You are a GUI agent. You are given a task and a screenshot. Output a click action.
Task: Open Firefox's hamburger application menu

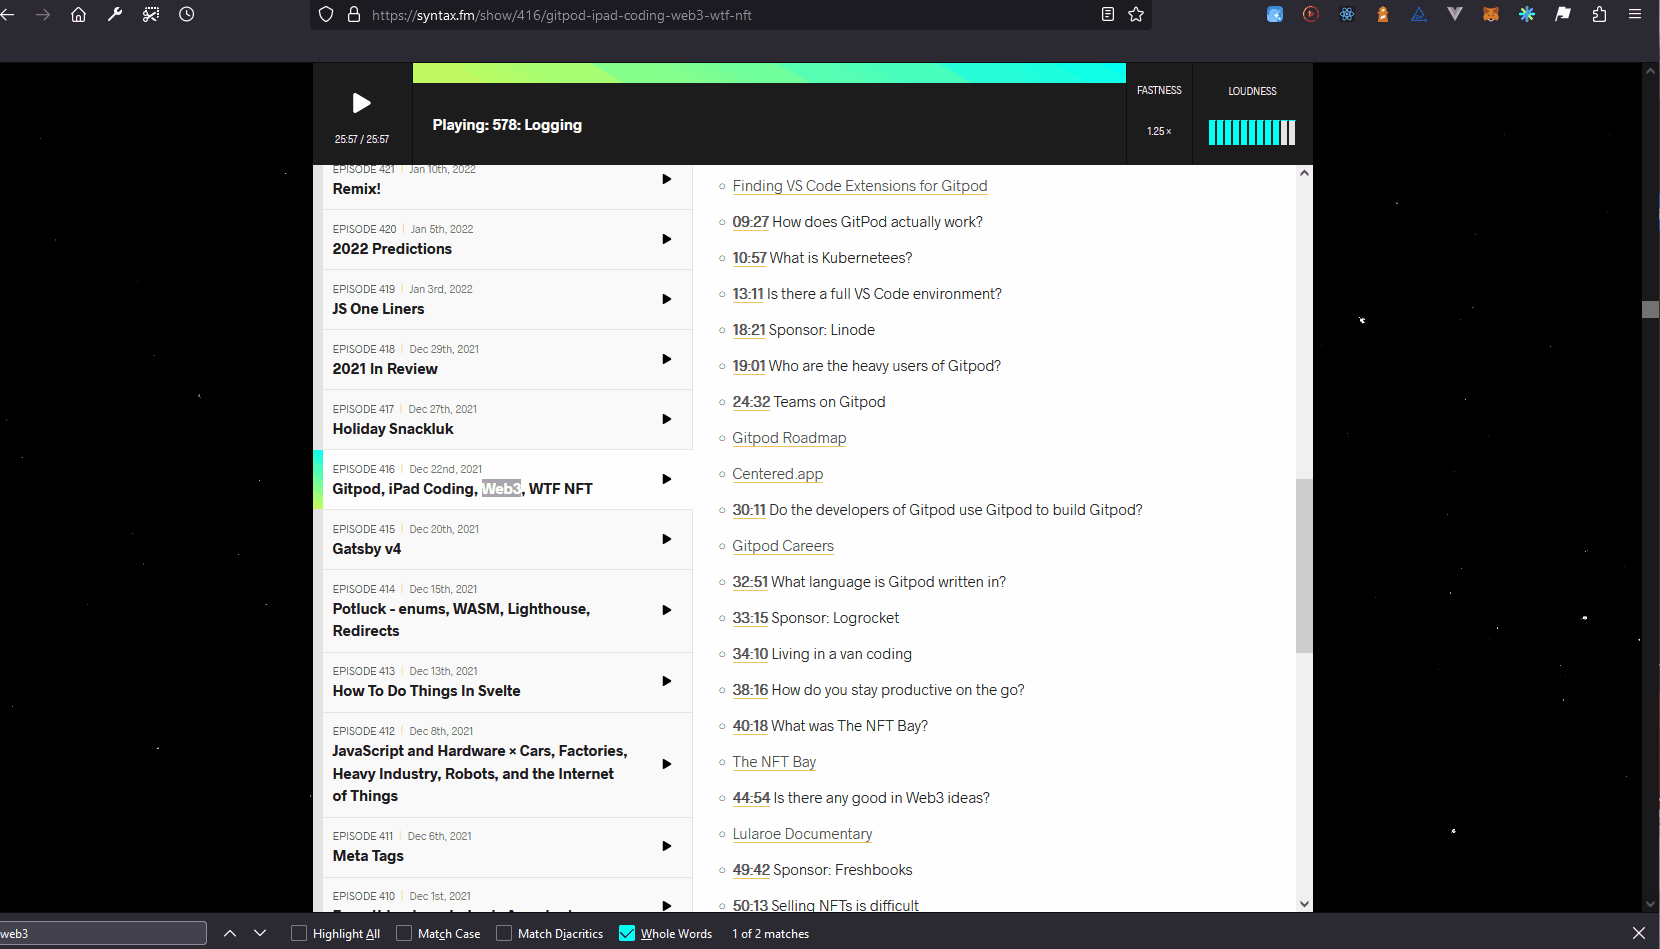(x=1637, y=14)
